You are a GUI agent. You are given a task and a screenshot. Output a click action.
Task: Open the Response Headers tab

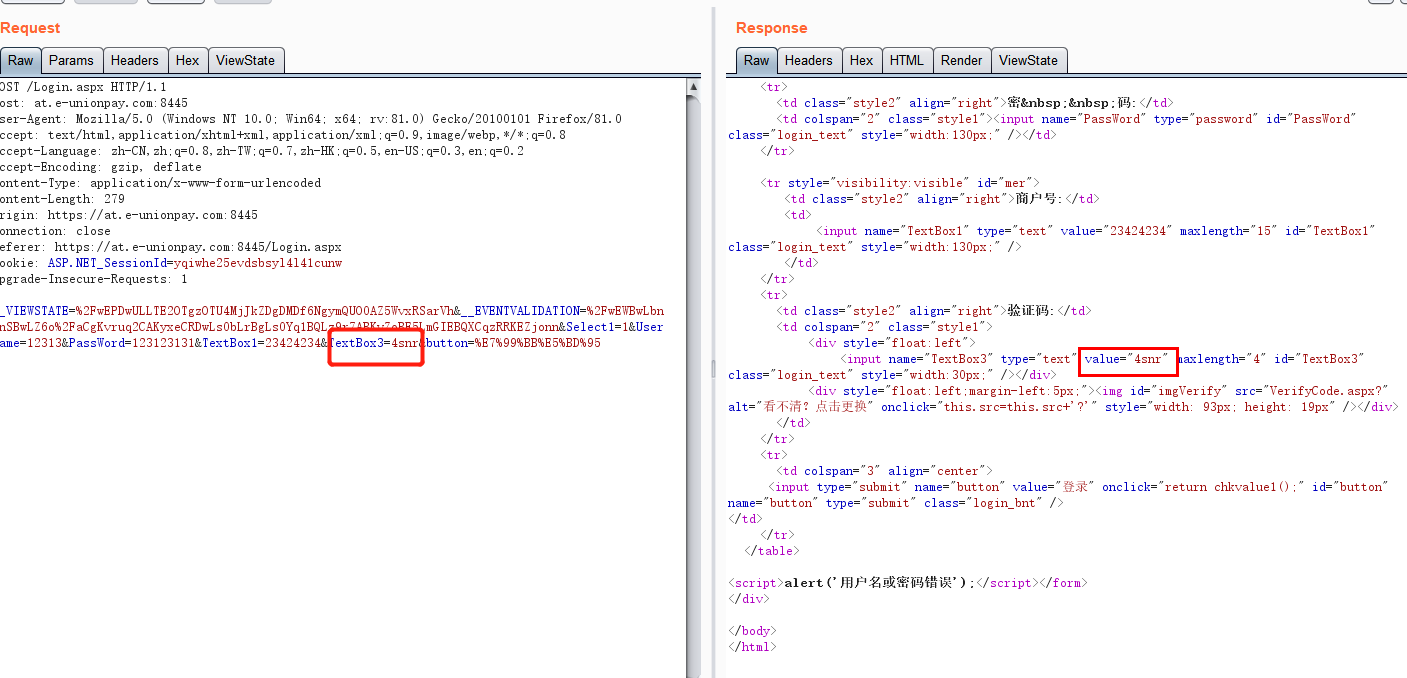click(x=809, y=60)
